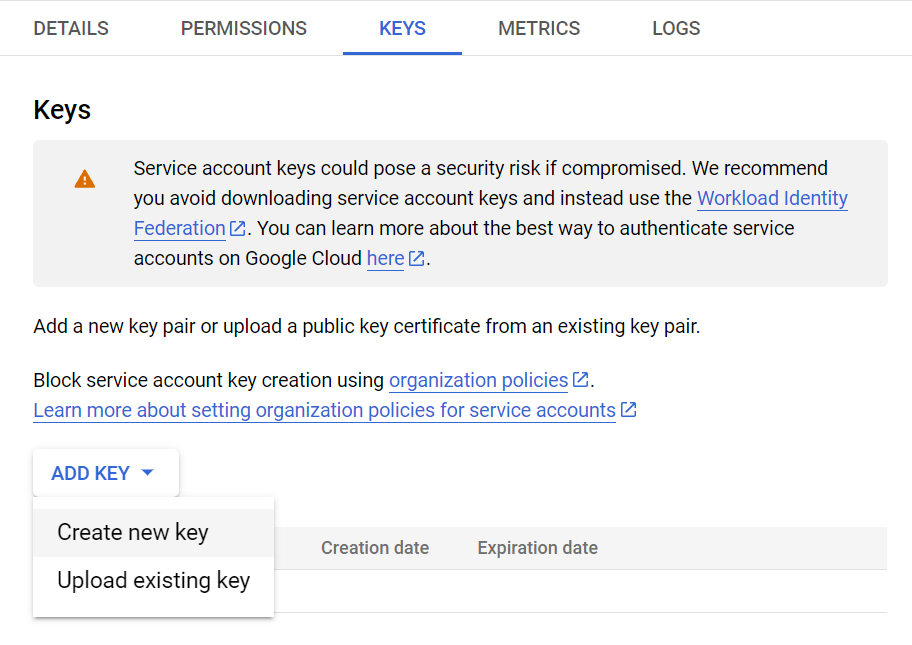Viewport: 912px width, 645px height.
Task: Choose "Create new key" from the menu
Action: (x=130, y=532)
